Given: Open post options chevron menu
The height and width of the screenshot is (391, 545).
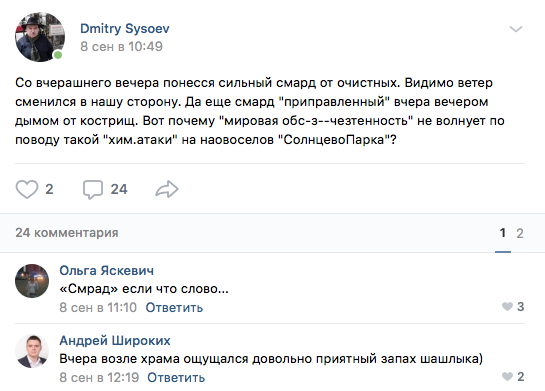Looking at the screenshot, I should (x=516, y=29).
